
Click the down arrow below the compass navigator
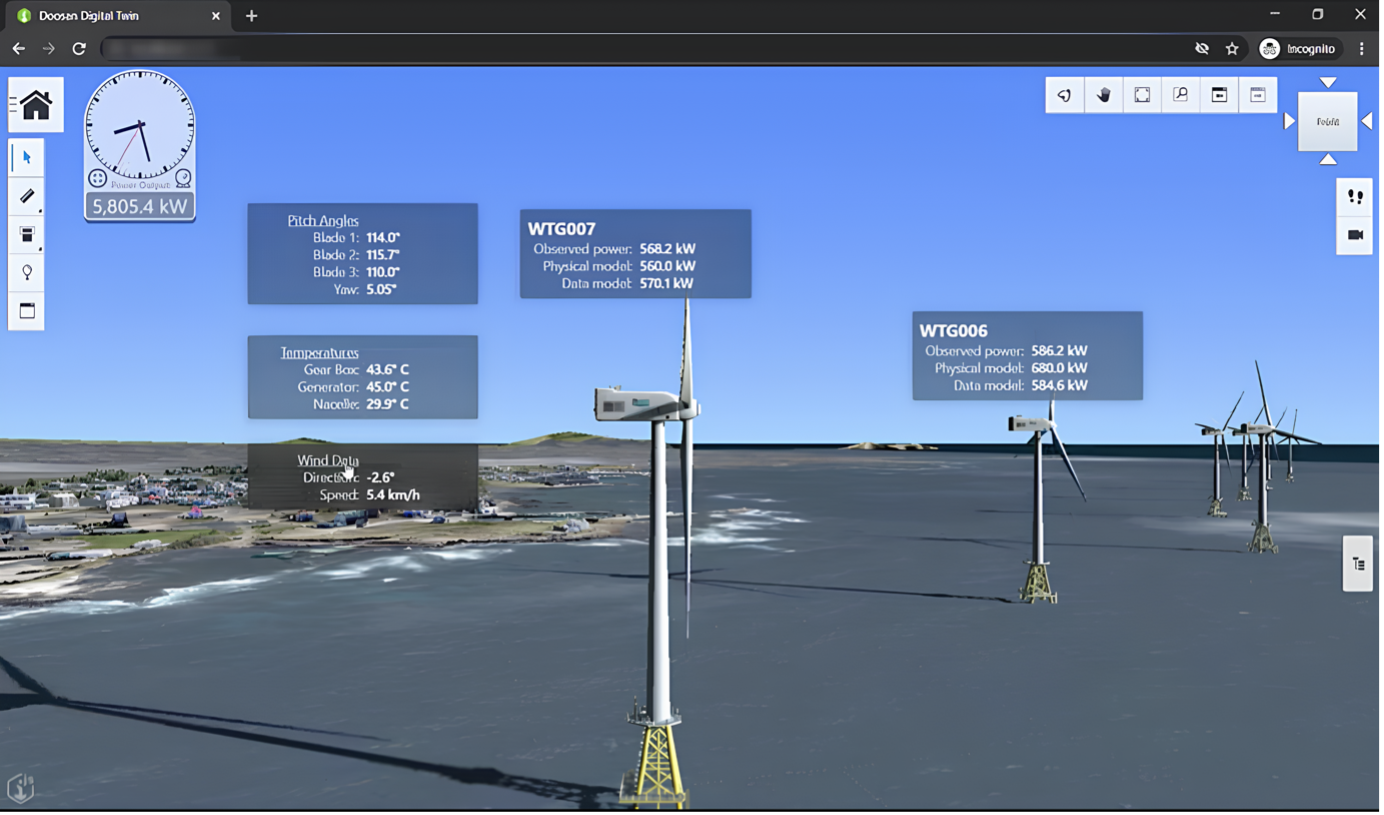(1327, 160)
